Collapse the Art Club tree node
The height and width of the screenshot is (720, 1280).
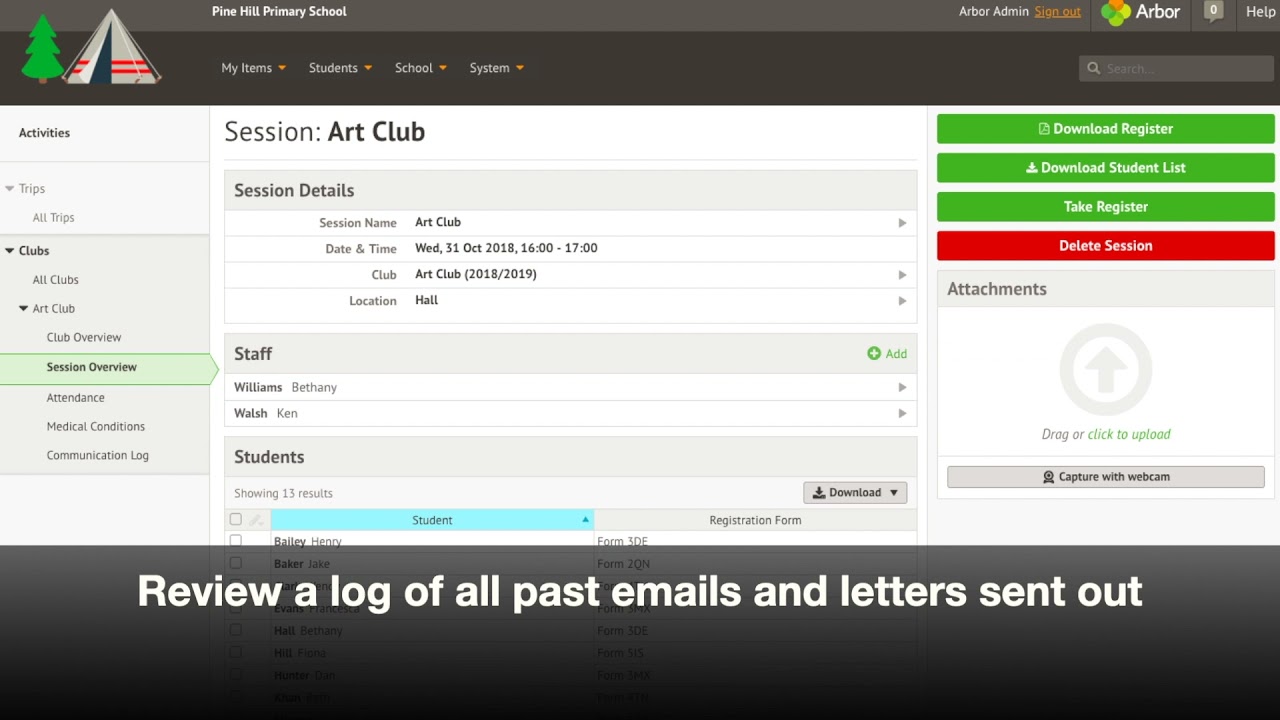click(24, 309)
